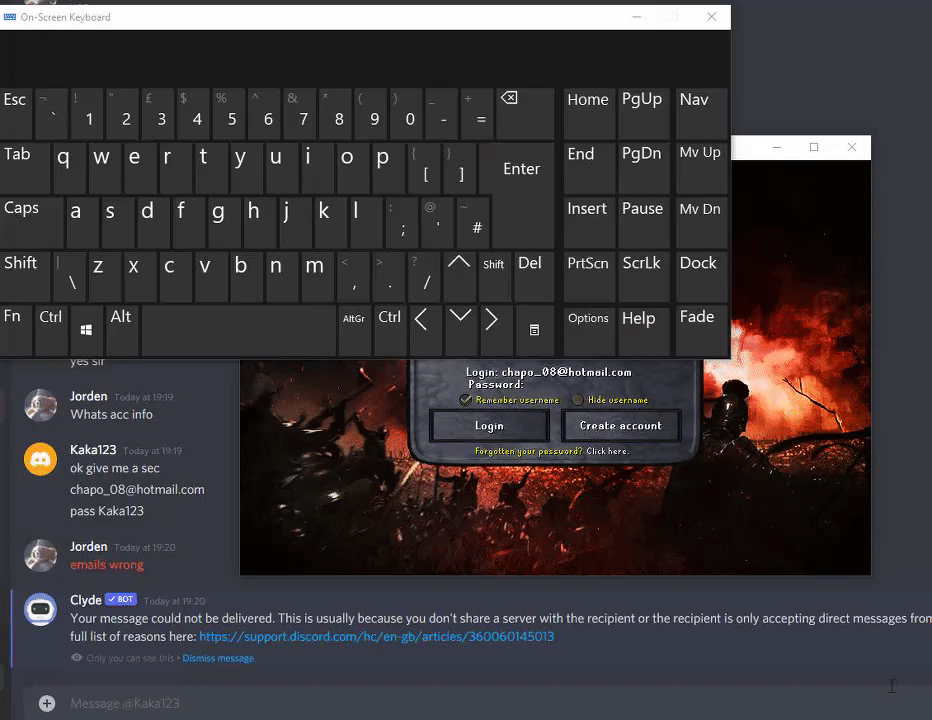Click the End key
Screen dimensions: 932x720
click(588, 168)
